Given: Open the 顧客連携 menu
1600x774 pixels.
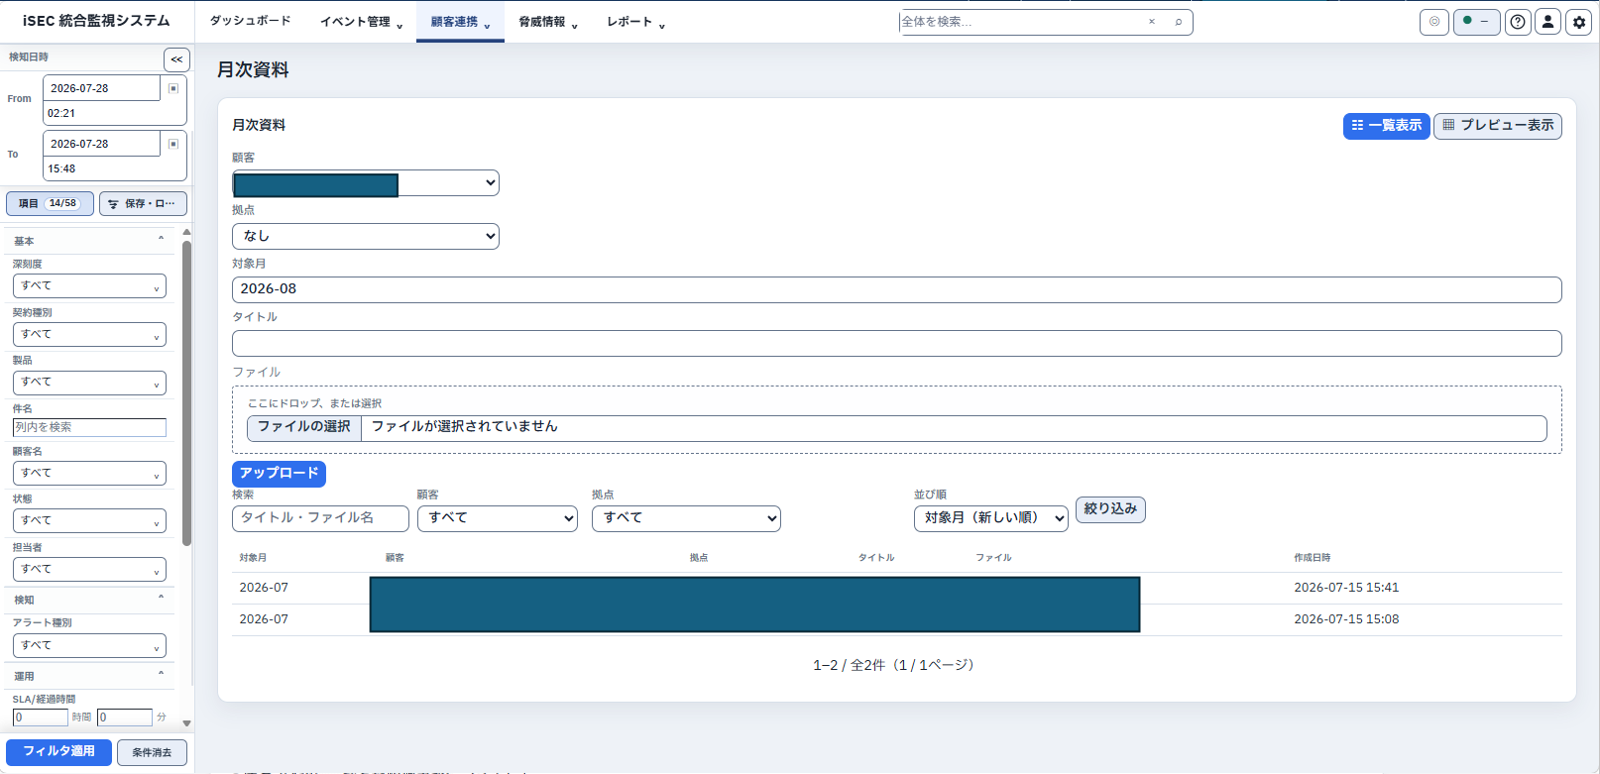Looking at the screenshot, I should pos(460,22).
